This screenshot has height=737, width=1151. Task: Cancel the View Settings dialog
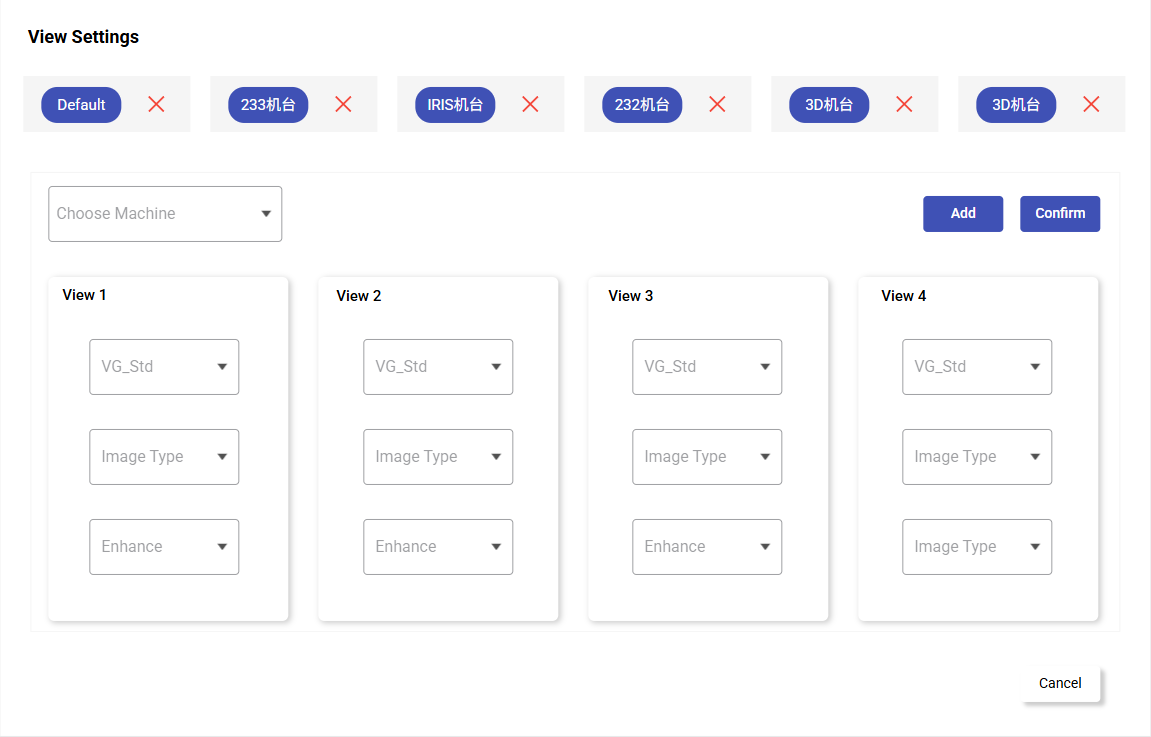pos(1060,684)
